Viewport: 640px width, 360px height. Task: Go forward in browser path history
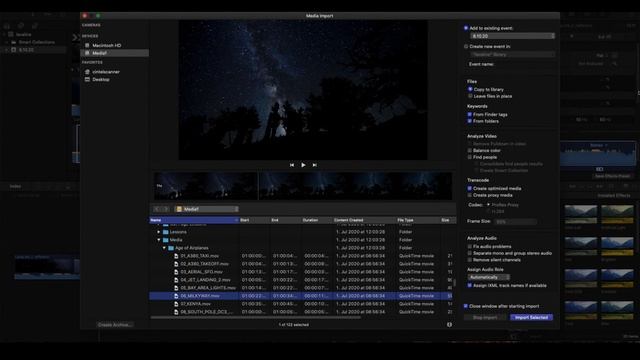click(166, 209)
